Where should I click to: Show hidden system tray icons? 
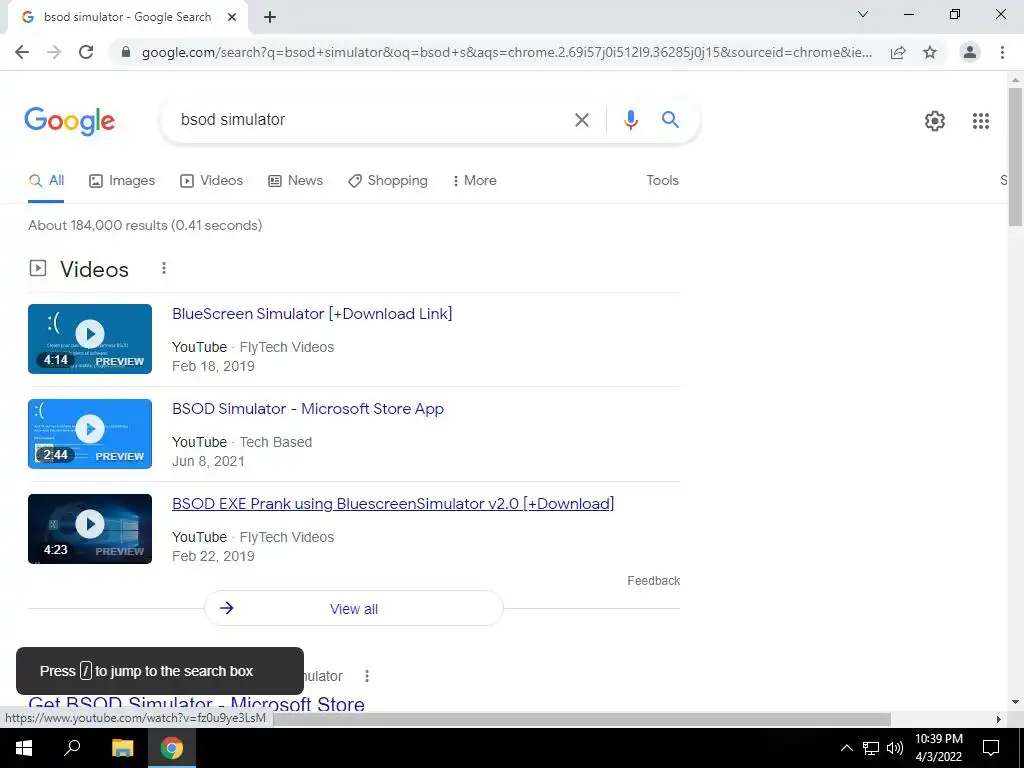tap(846, 748)
